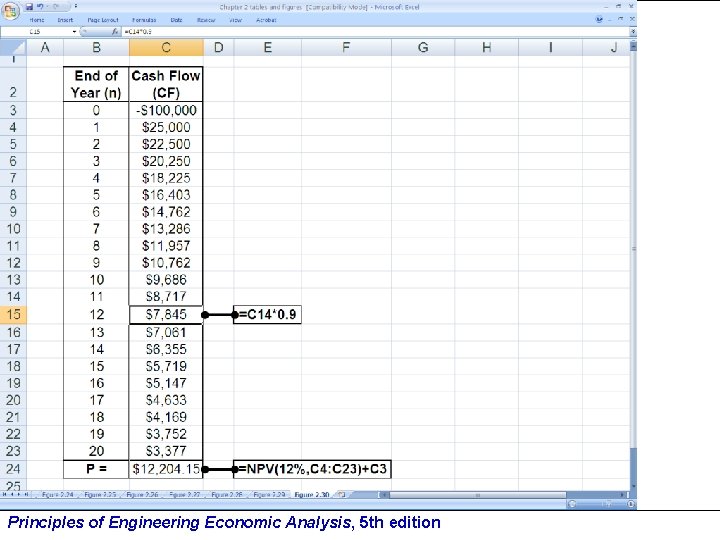Screen dimensions: 720x540
Task: Switch to Figure 2.29 sheet tab
Action: click(269, 495)
